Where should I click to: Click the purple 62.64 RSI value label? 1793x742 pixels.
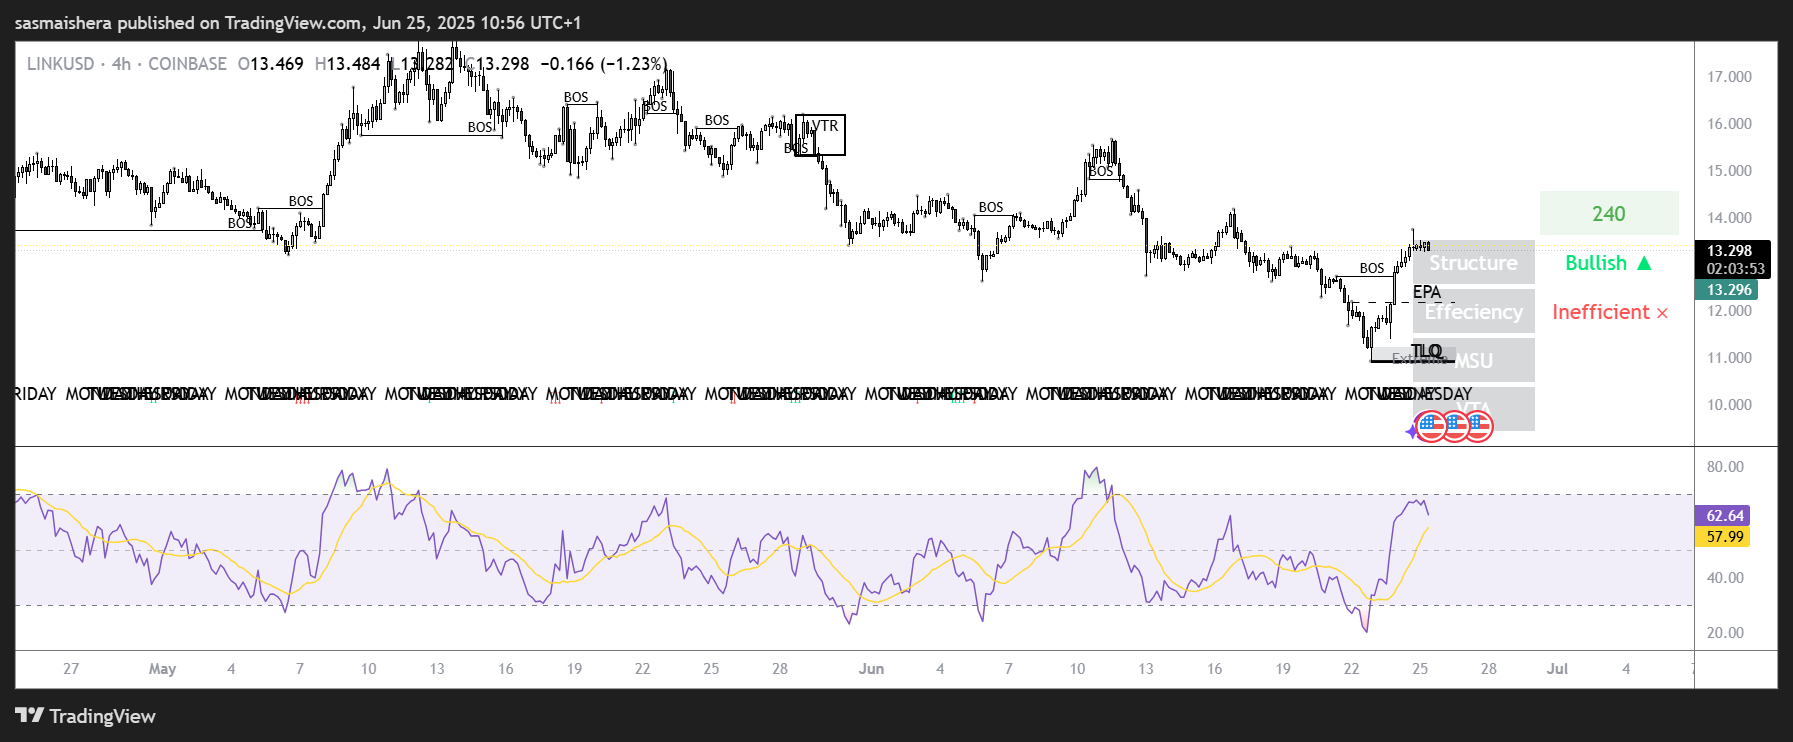point(1724,516)
